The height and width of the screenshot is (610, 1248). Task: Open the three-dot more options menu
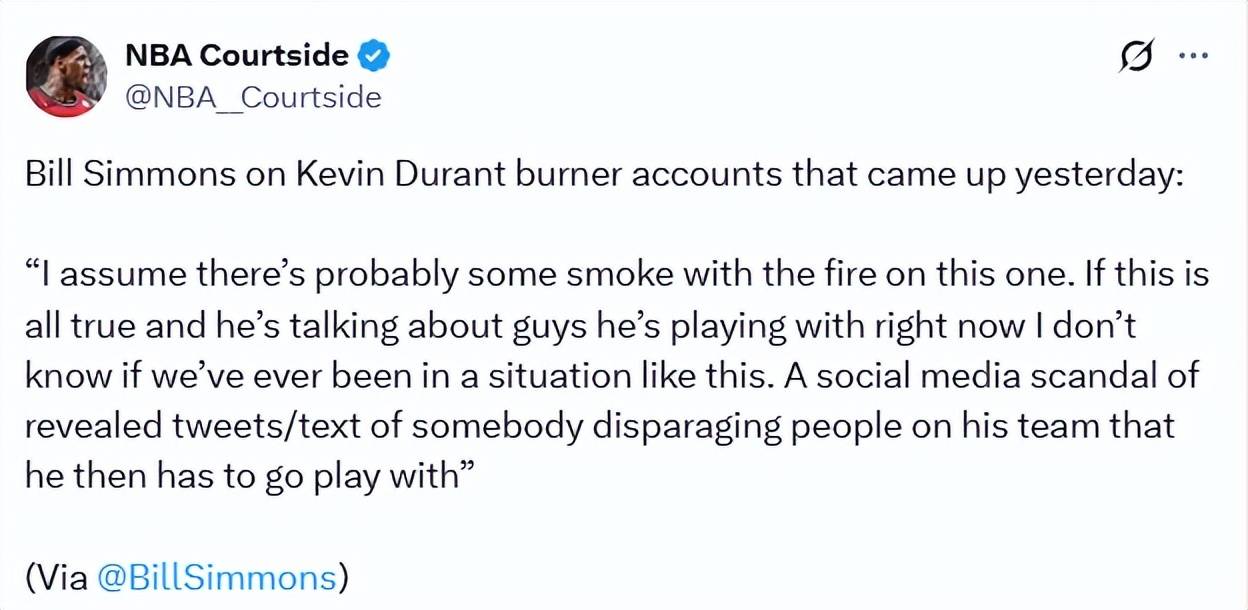coord(1193,56)
